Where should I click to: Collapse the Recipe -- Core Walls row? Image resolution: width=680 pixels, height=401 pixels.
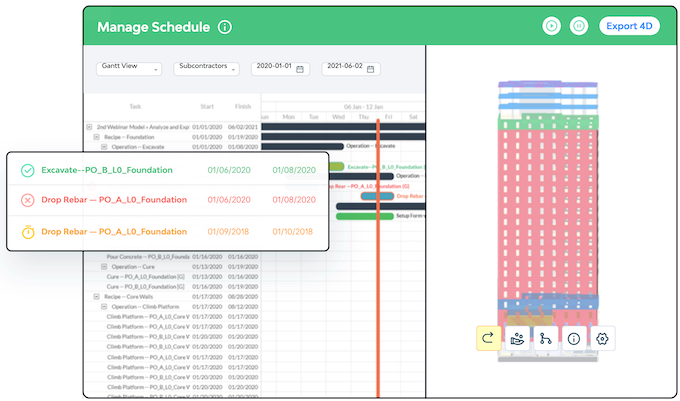pyautogui.click(x=97, y=297)
